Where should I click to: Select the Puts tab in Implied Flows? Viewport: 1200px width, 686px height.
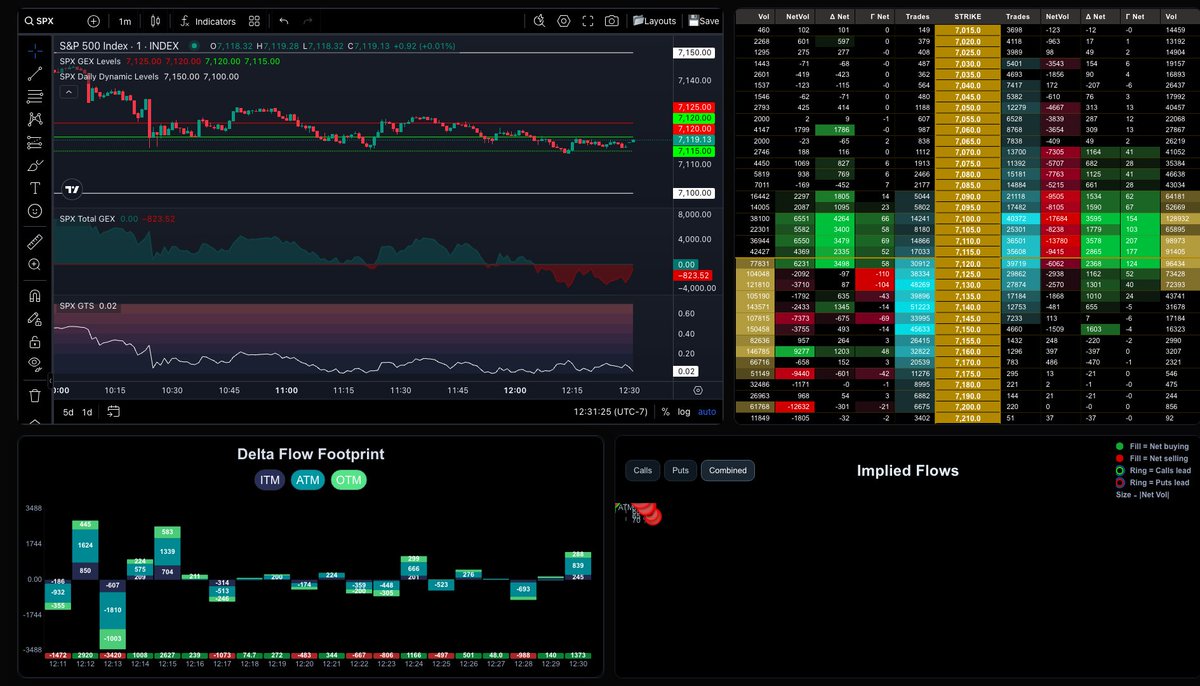(x=680, y=470)
